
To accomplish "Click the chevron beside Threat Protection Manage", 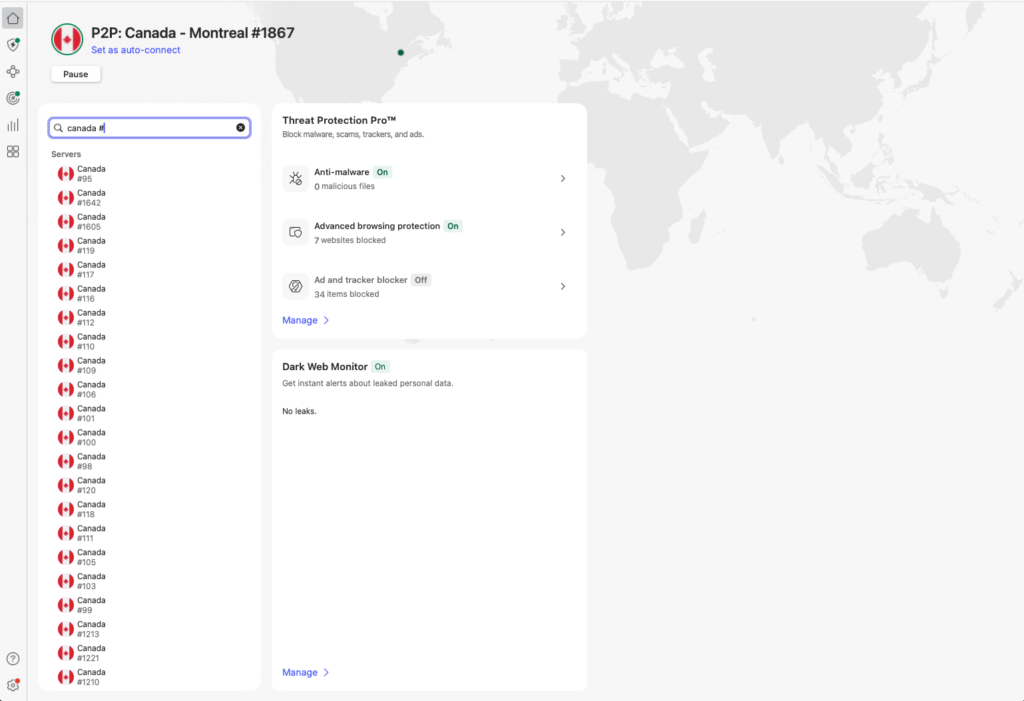I will click(327, 320).
